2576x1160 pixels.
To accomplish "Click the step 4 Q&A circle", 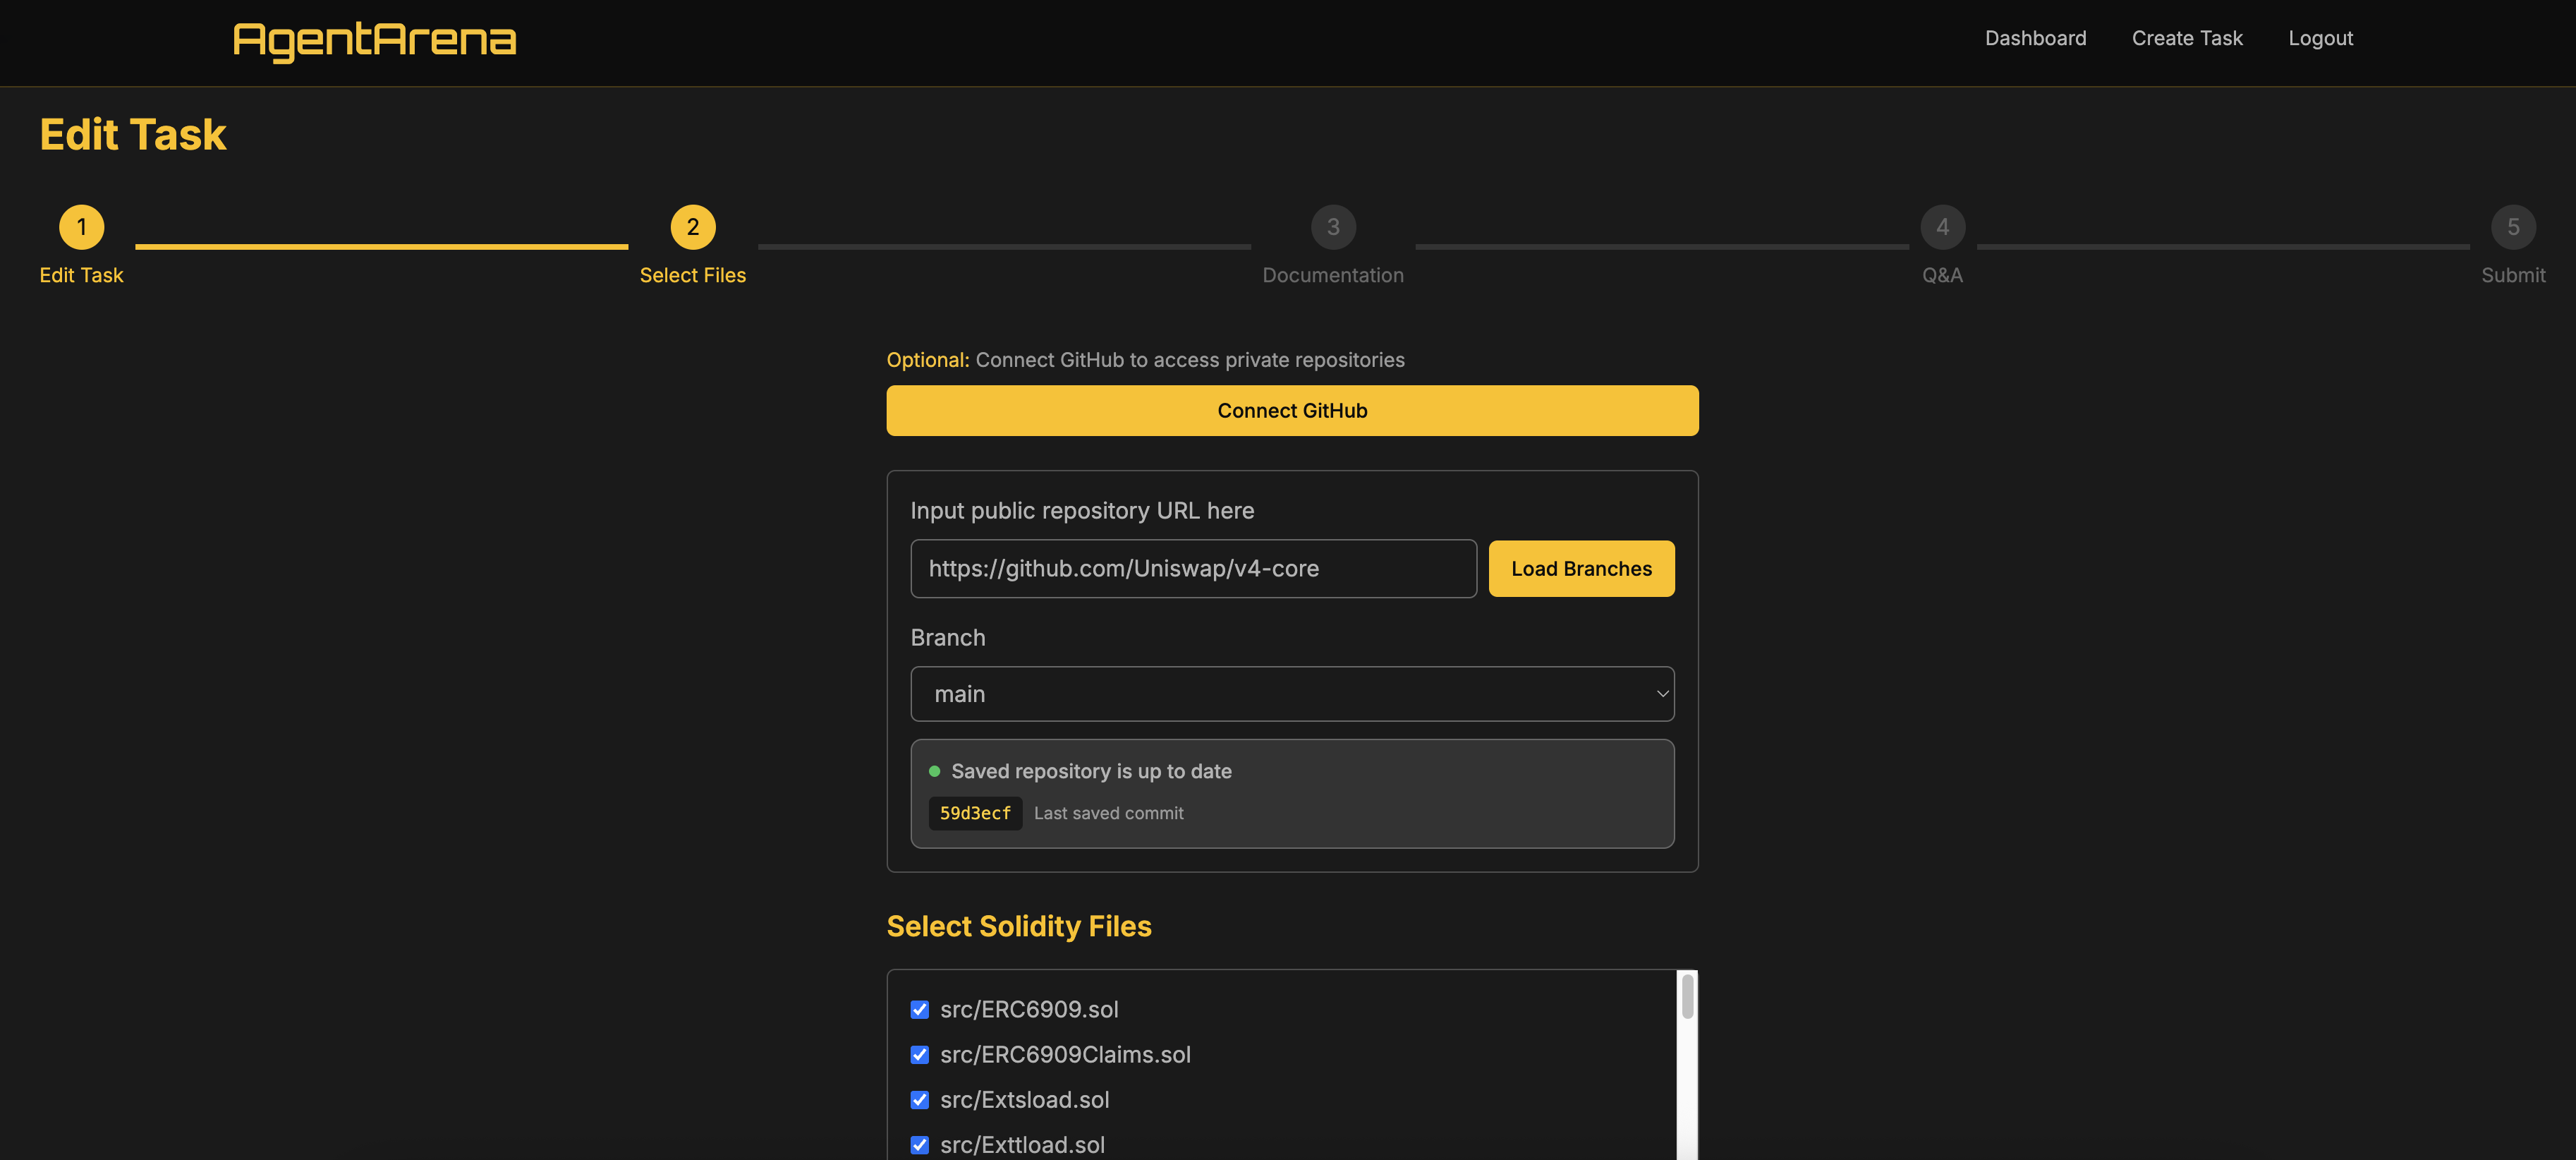I will (1941, 226).
